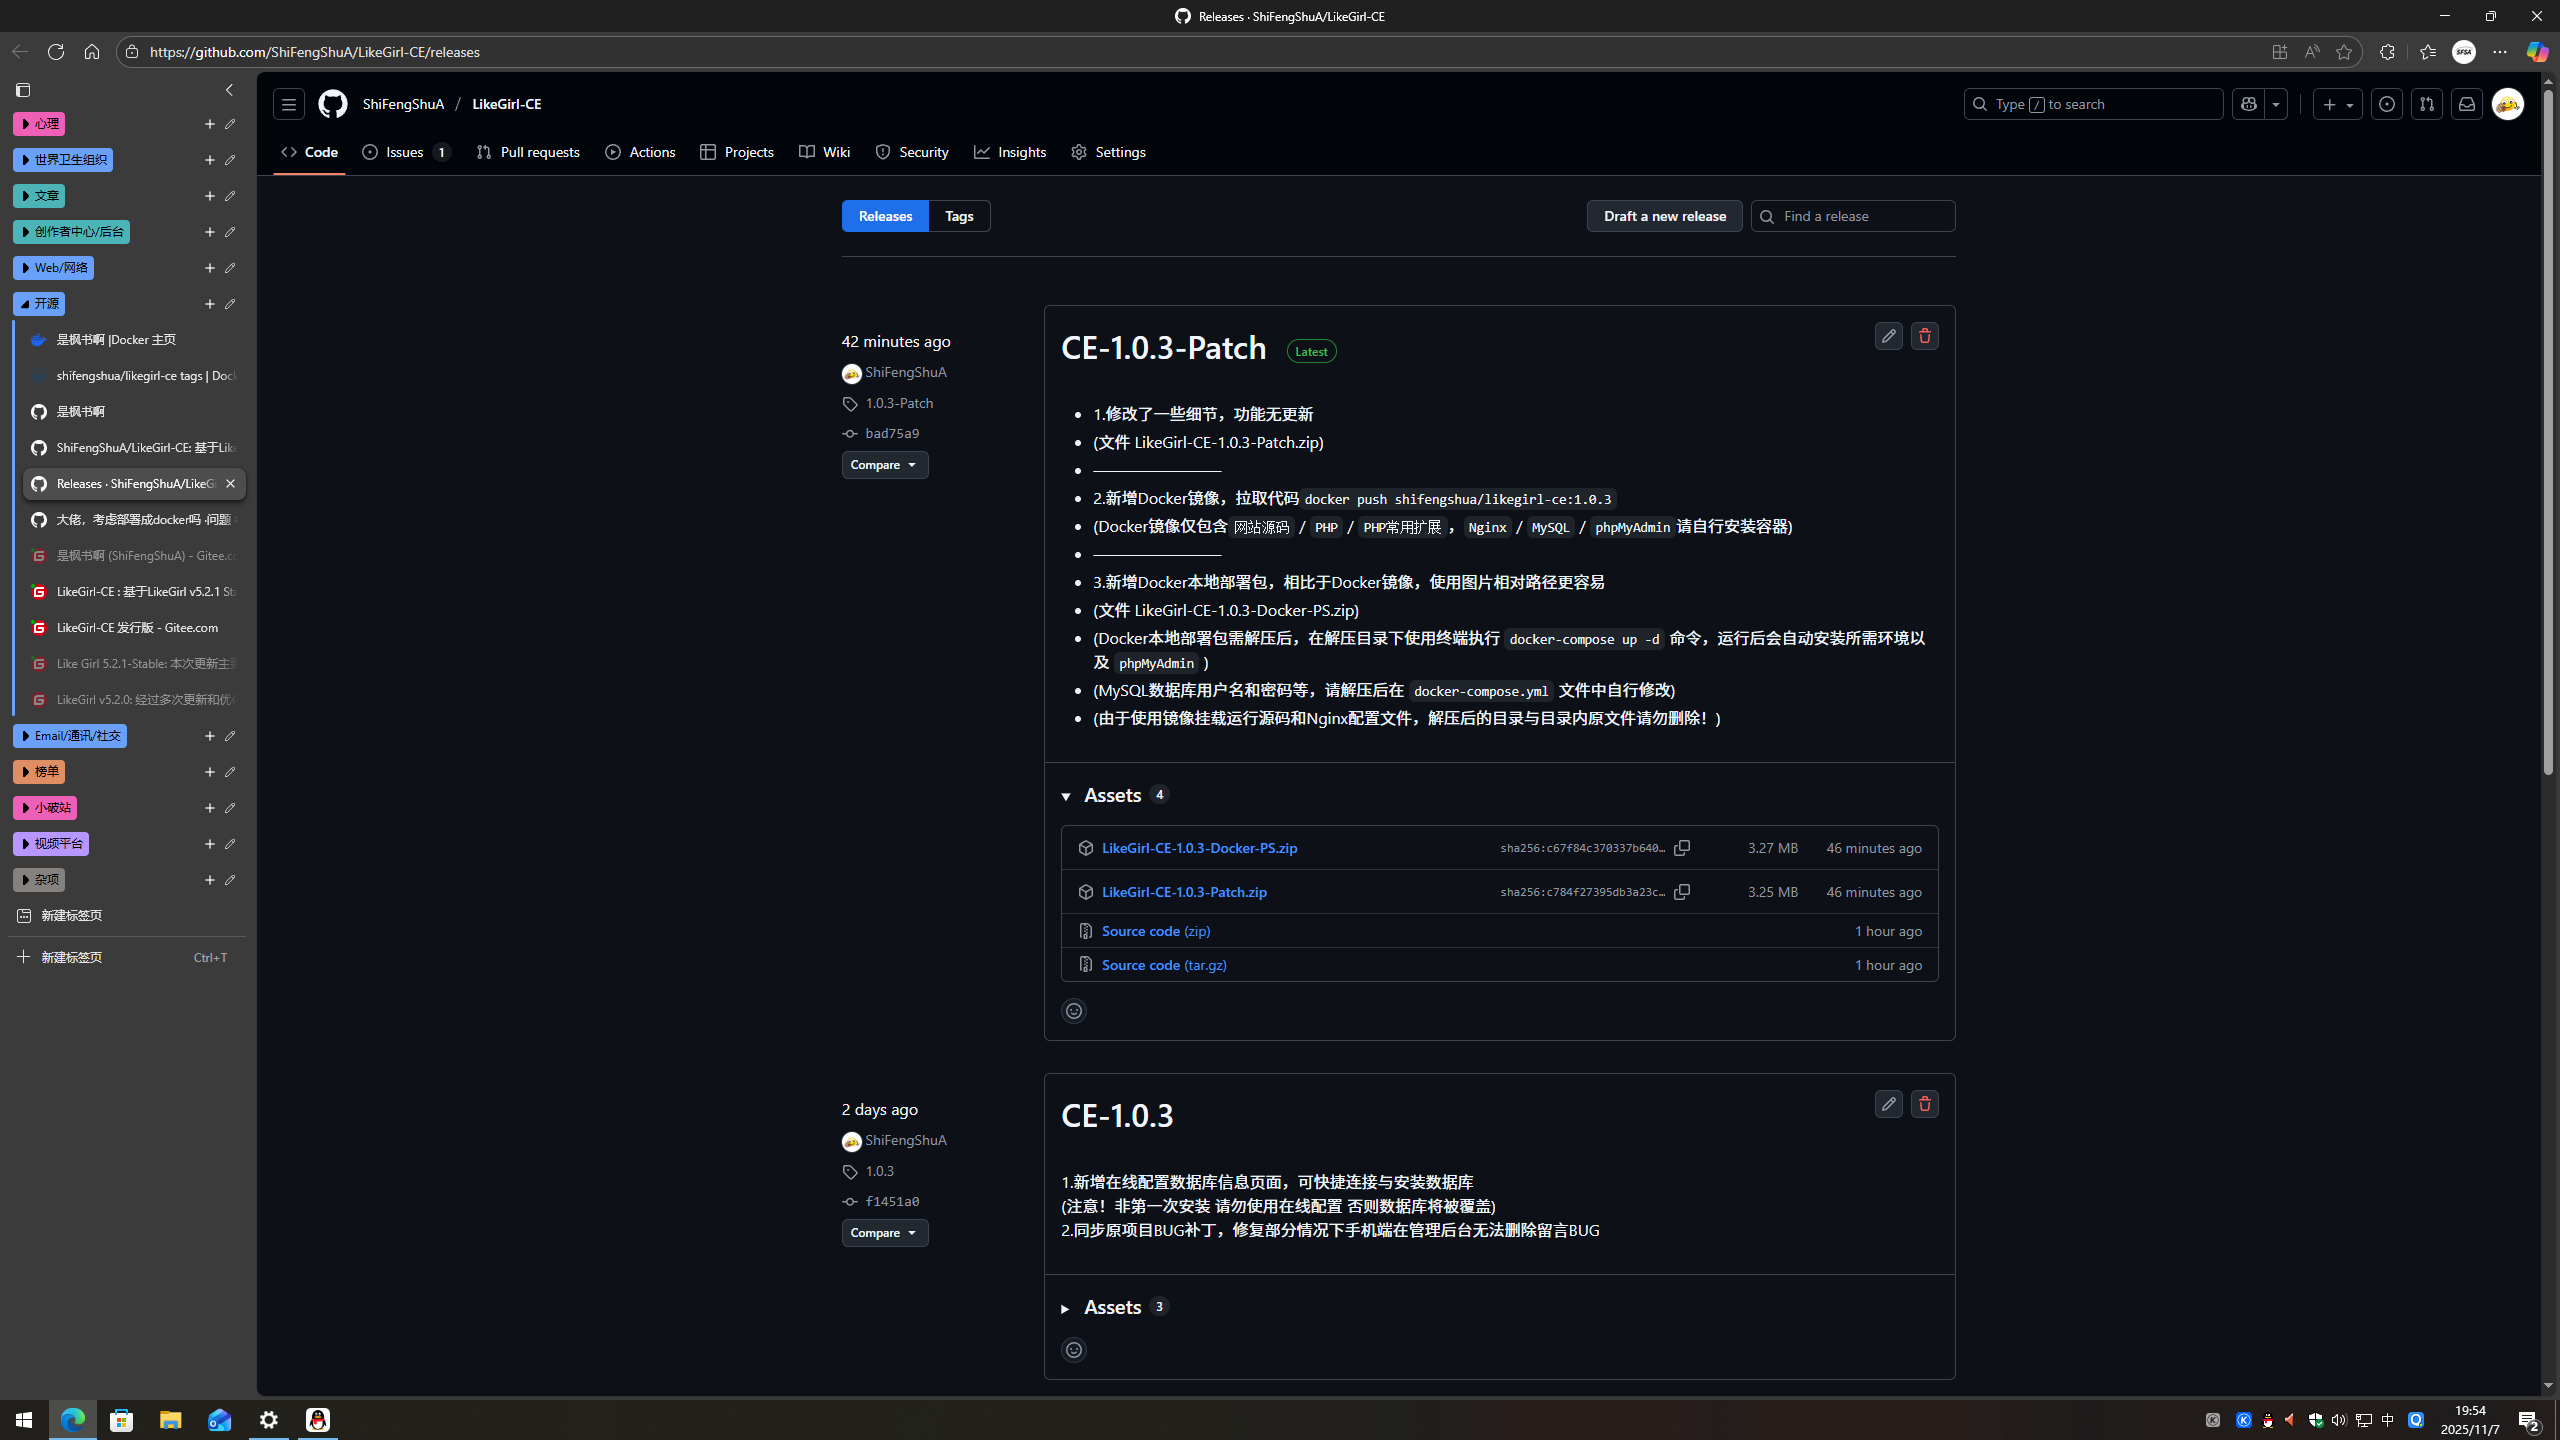
Task: Open Microsoft Store from the taskbar
Action: (x=122, y=1420)
